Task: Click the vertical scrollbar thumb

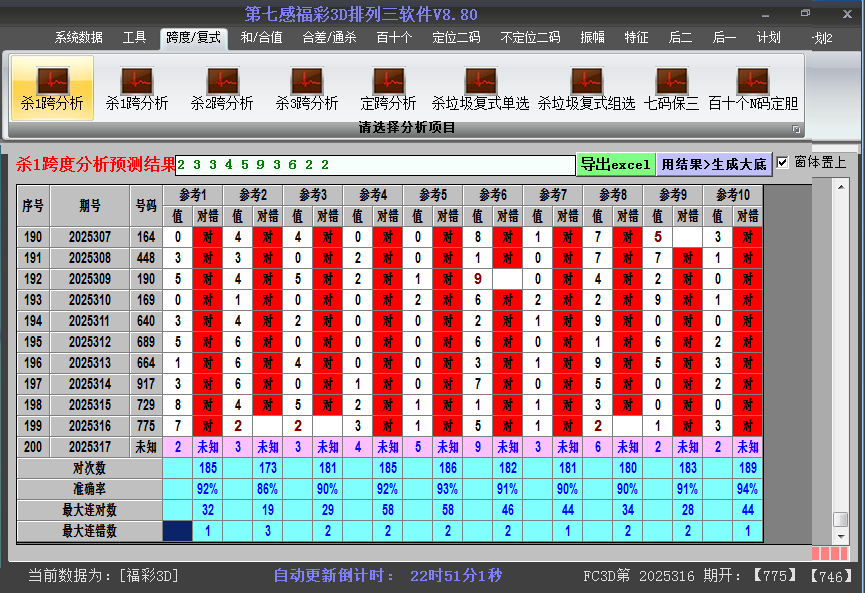Action: pos(840,519)
